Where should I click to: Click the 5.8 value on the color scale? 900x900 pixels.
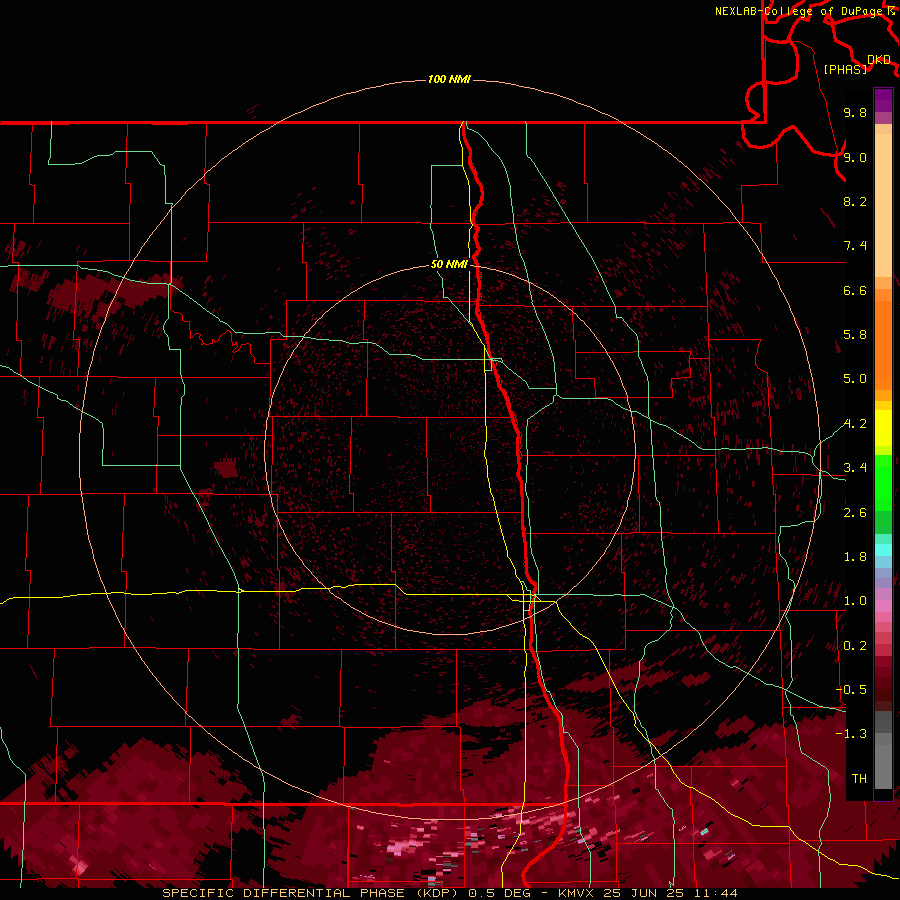coord(855,335)
